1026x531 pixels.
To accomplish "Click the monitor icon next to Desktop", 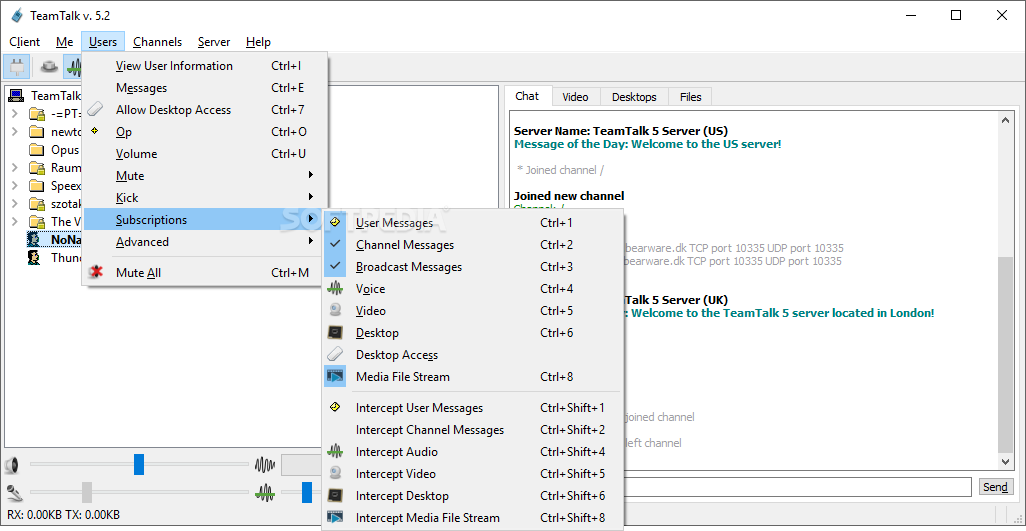I will click(335, 332).
